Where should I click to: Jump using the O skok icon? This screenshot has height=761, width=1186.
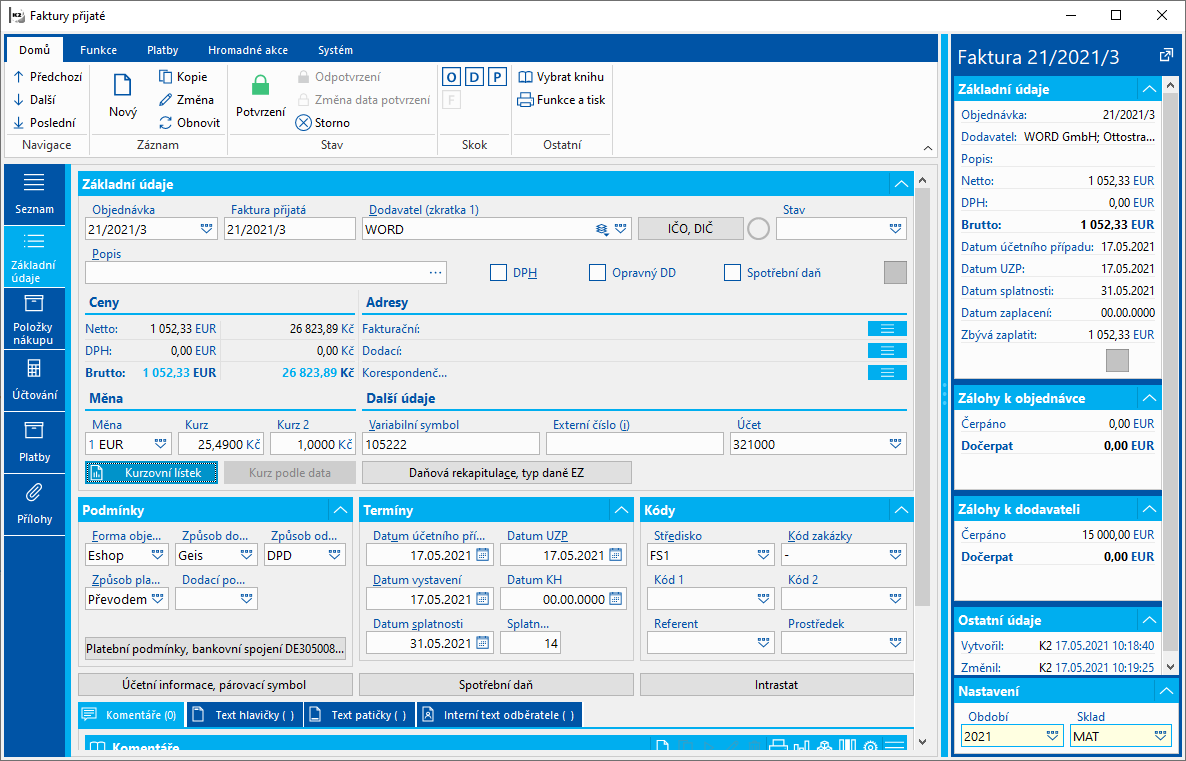(452, 77)
